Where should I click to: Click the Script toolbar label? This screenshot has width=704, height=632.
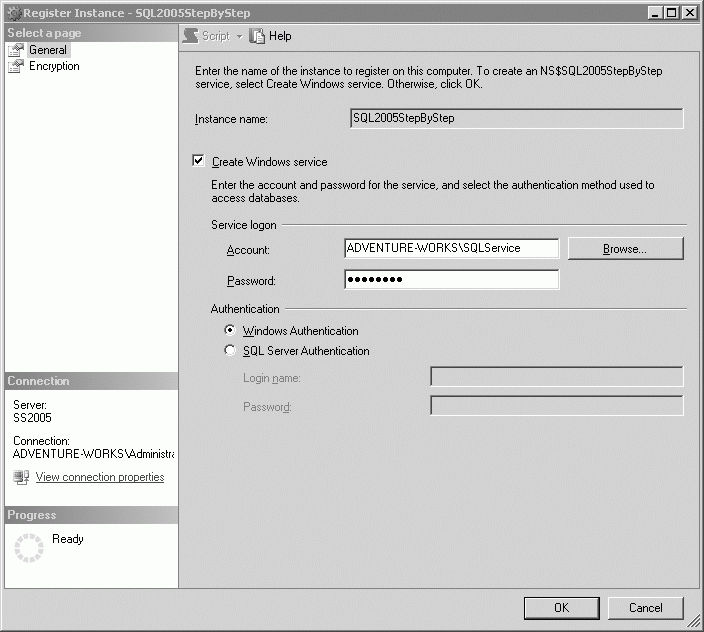[216, 36]
